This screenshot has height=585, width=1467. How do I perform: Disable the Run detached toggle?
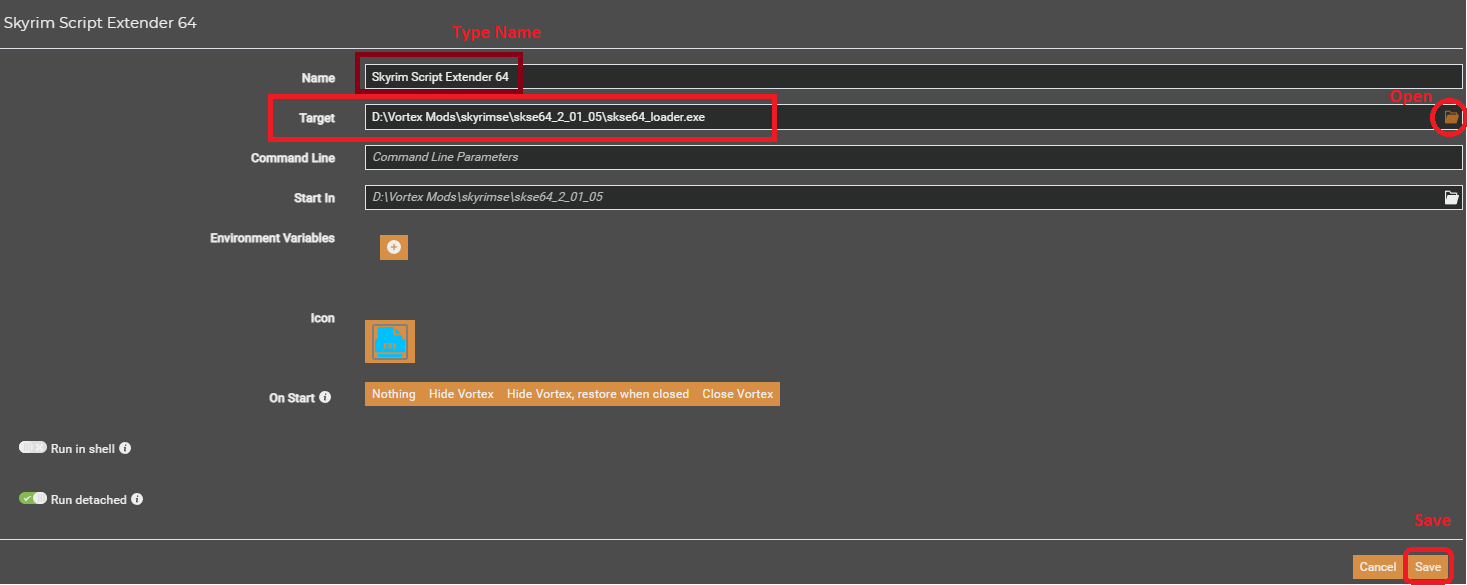[x=33, y=498]
